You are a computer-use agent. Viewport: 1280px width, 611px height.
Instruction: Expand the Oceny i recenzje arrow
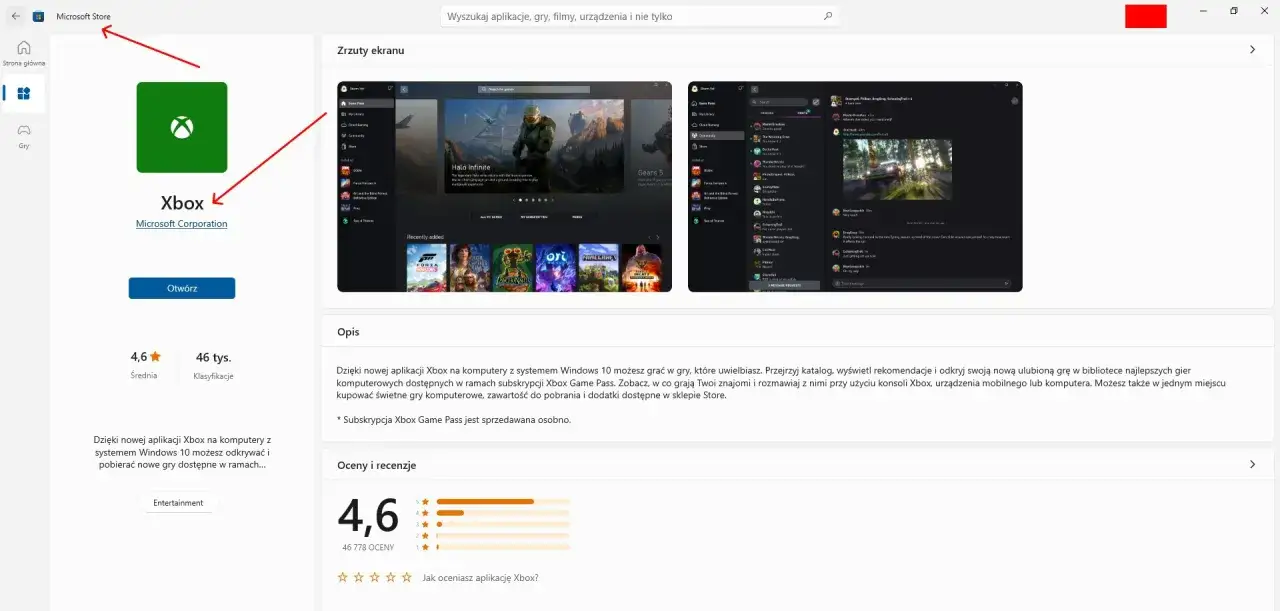tap(1253, 465)
